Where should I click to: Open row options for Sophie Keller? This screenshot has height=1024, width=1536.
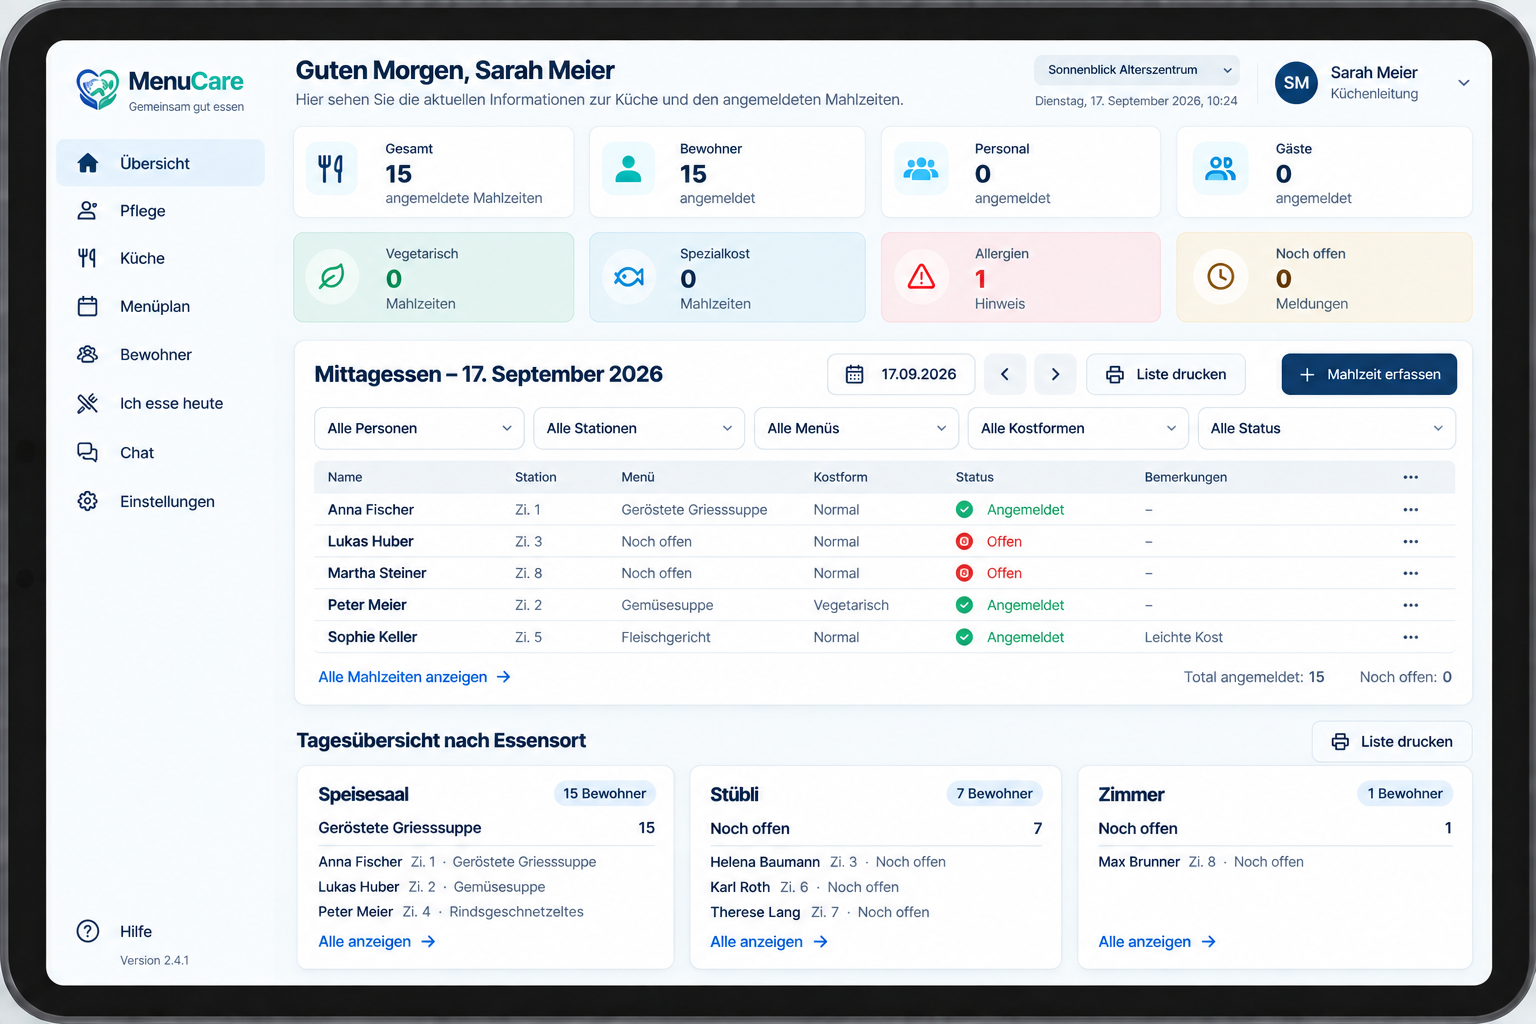(x=1410, y=637)
